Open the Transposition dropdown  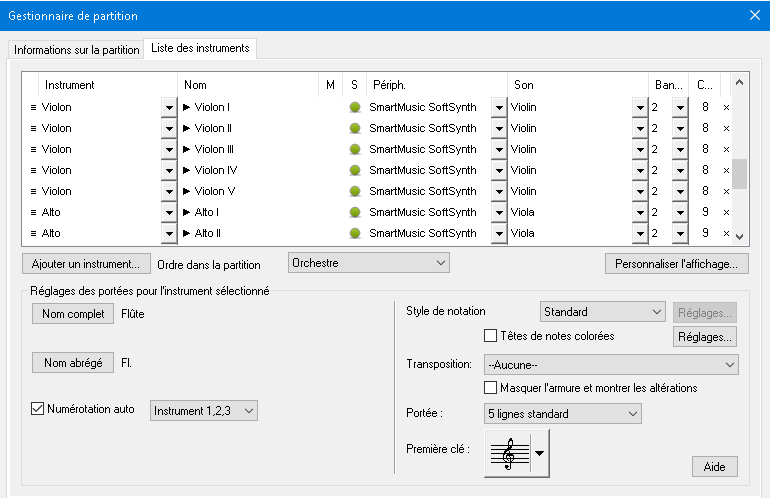610,364
